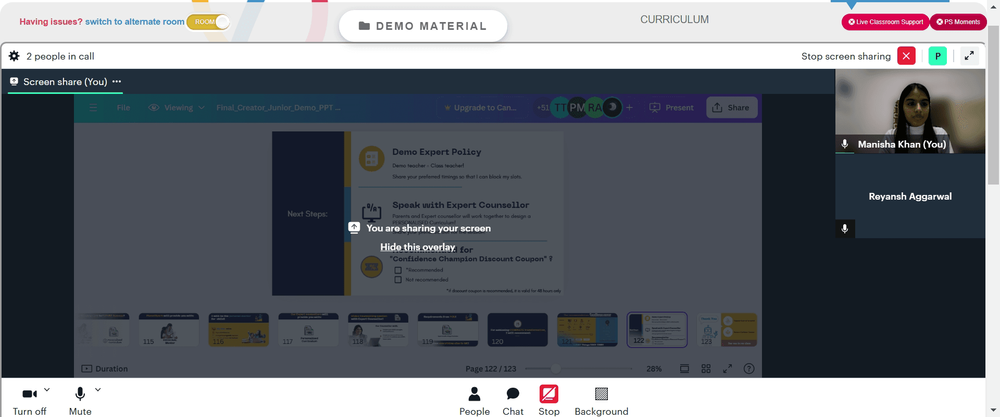Select slide thumbnail 115
This screenshot has width=1000, height=417.
point(169,330)
